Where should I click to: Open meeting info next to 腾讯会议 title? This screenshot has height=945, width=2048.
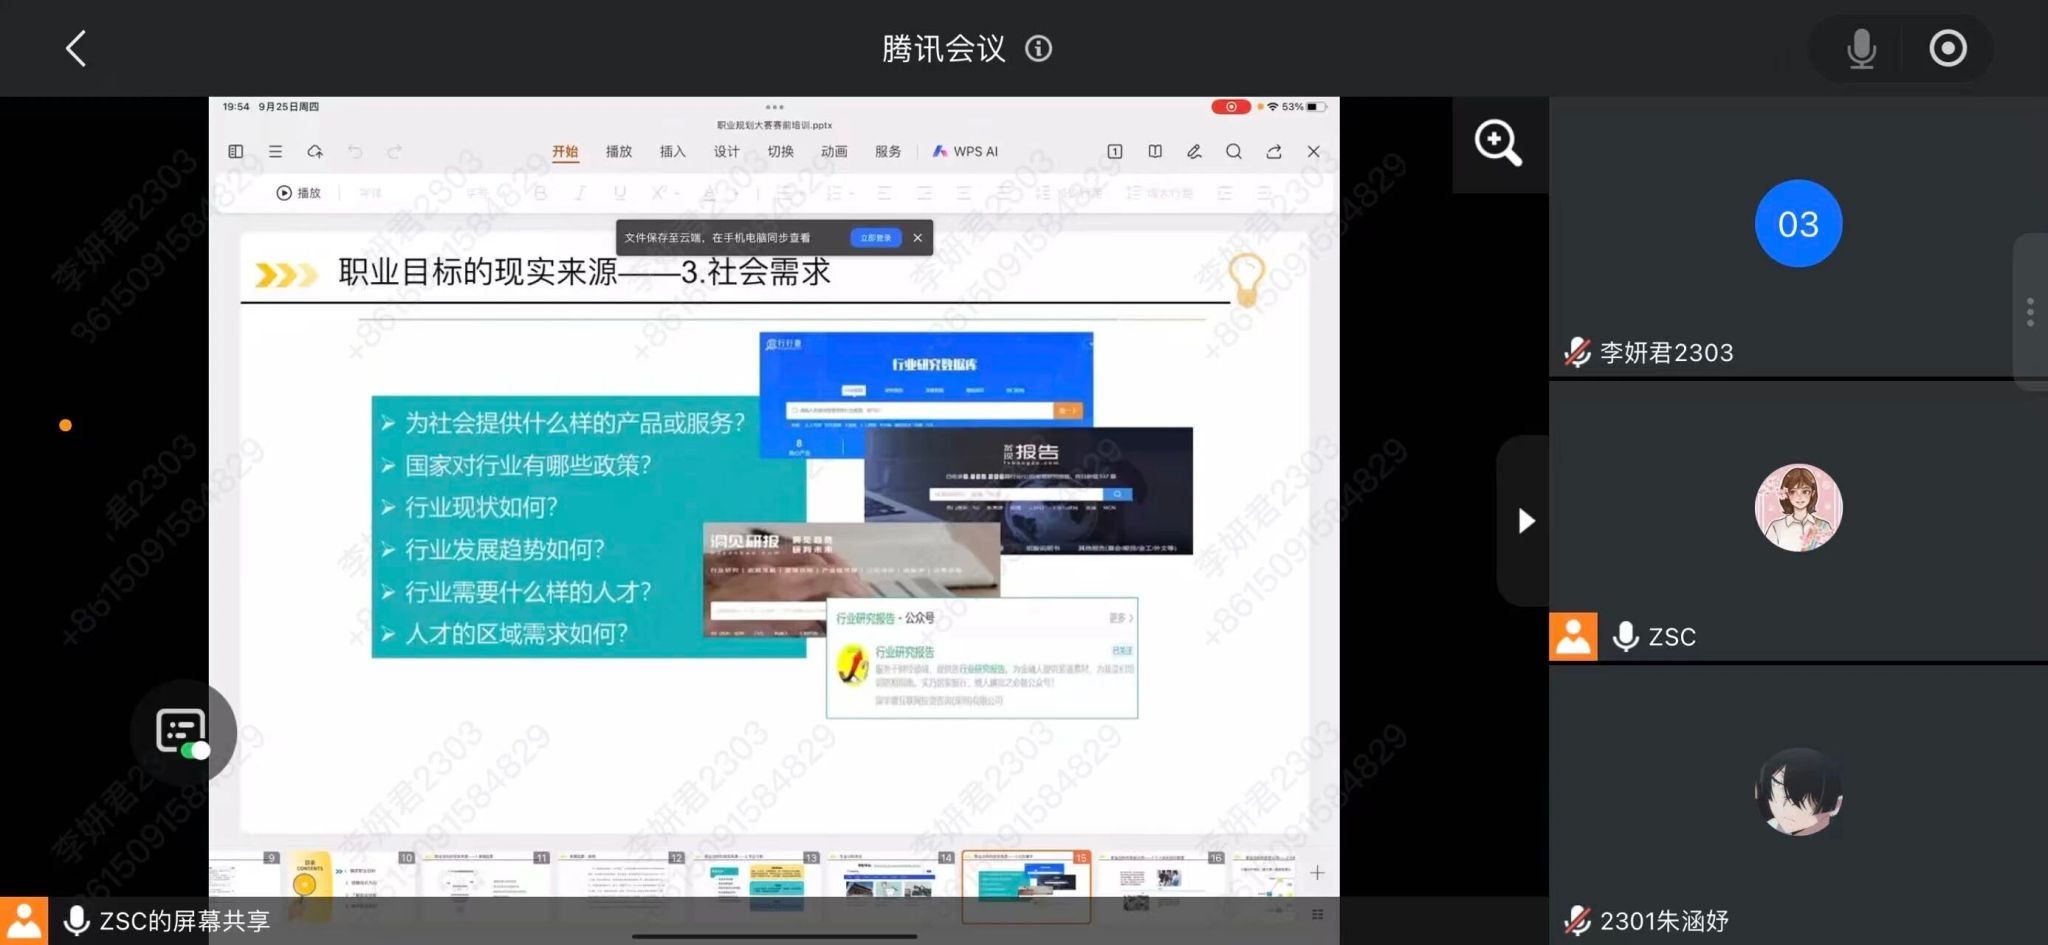[x=1038, y=48]
